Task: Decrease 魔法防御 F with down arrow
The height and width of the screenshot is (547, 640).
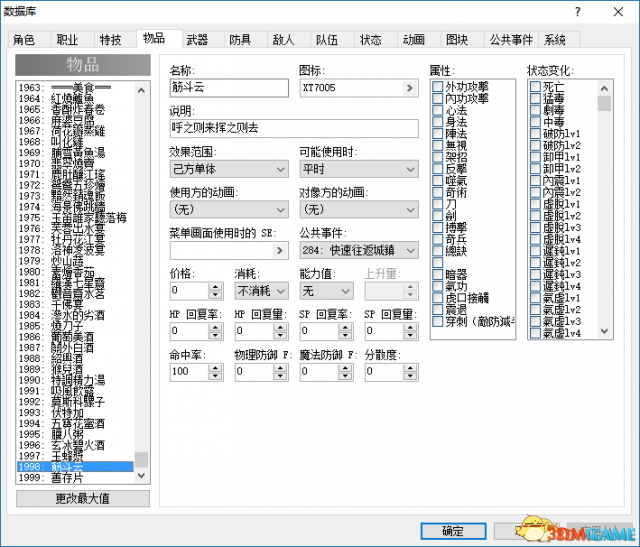Action: [x=345, y=376]
